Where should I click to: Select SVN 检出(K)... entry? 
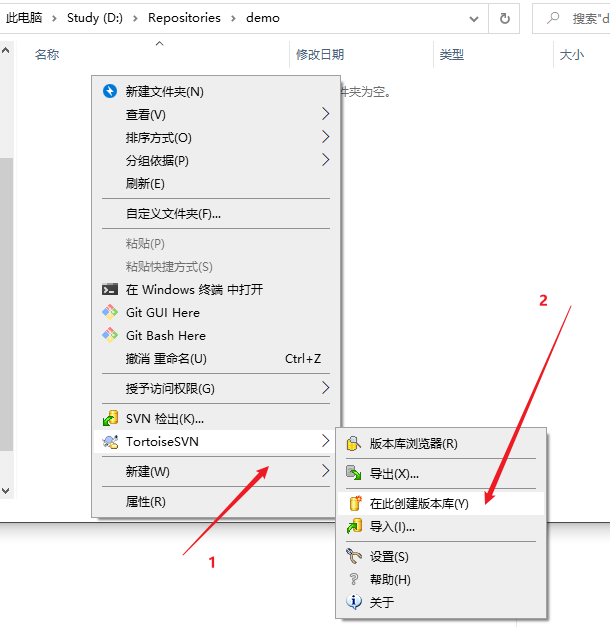[x=216, y=418]
